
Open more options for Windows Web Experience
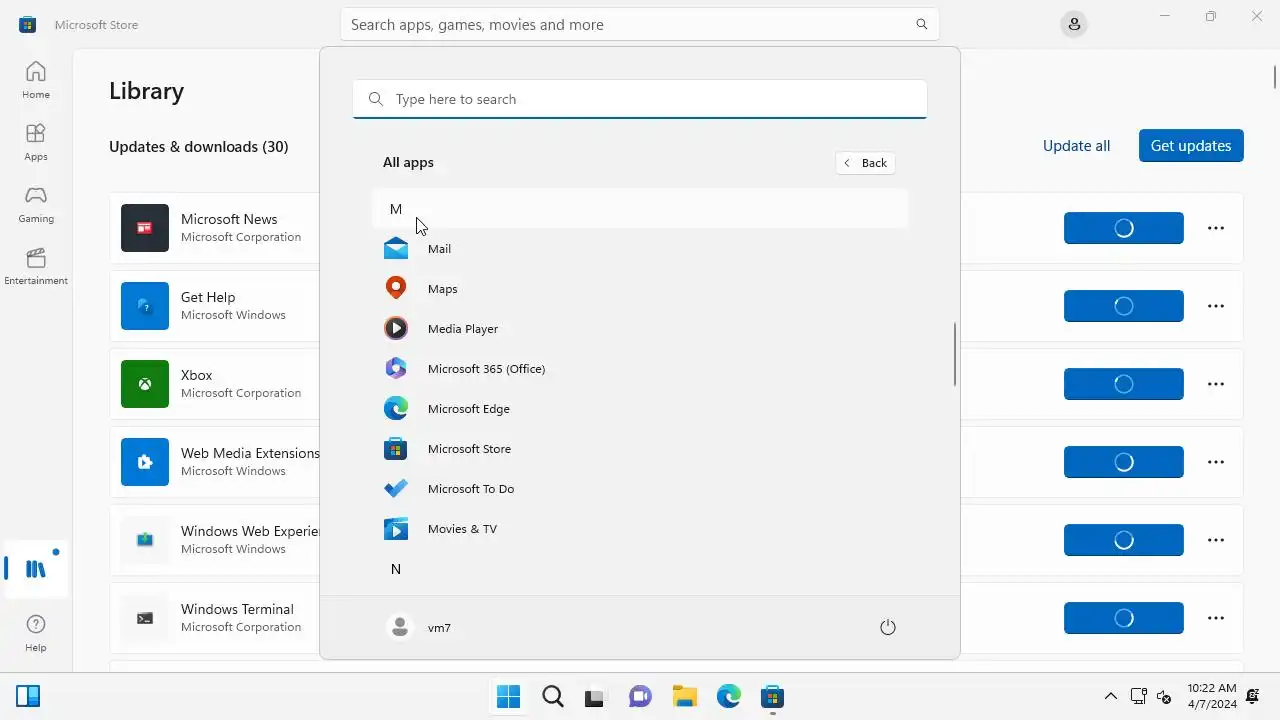1216,540
